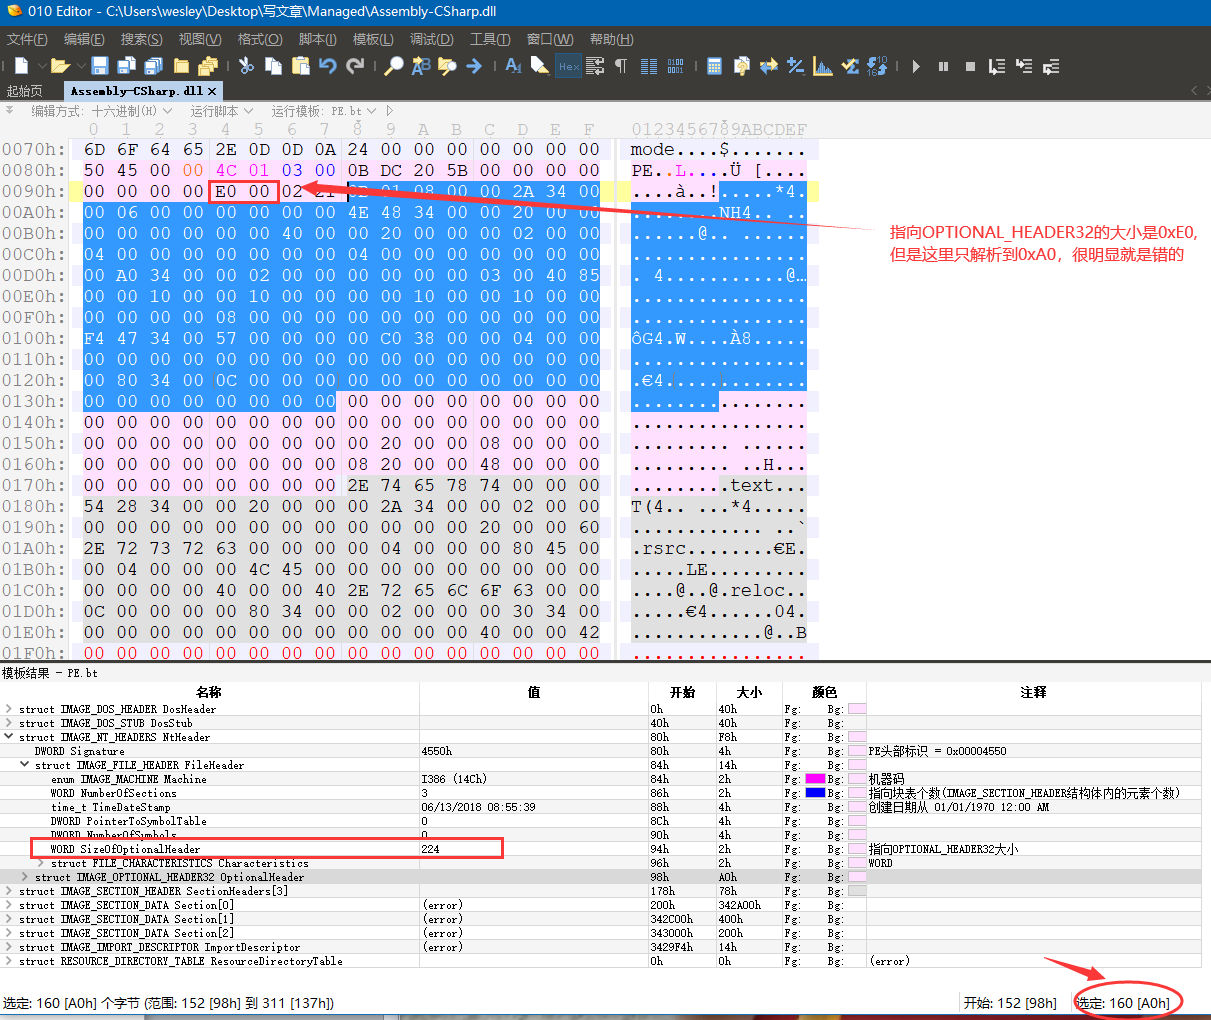Click the base converter 10/16 icon
This screenshot has height=1020, width=1211.
point(877,66)
